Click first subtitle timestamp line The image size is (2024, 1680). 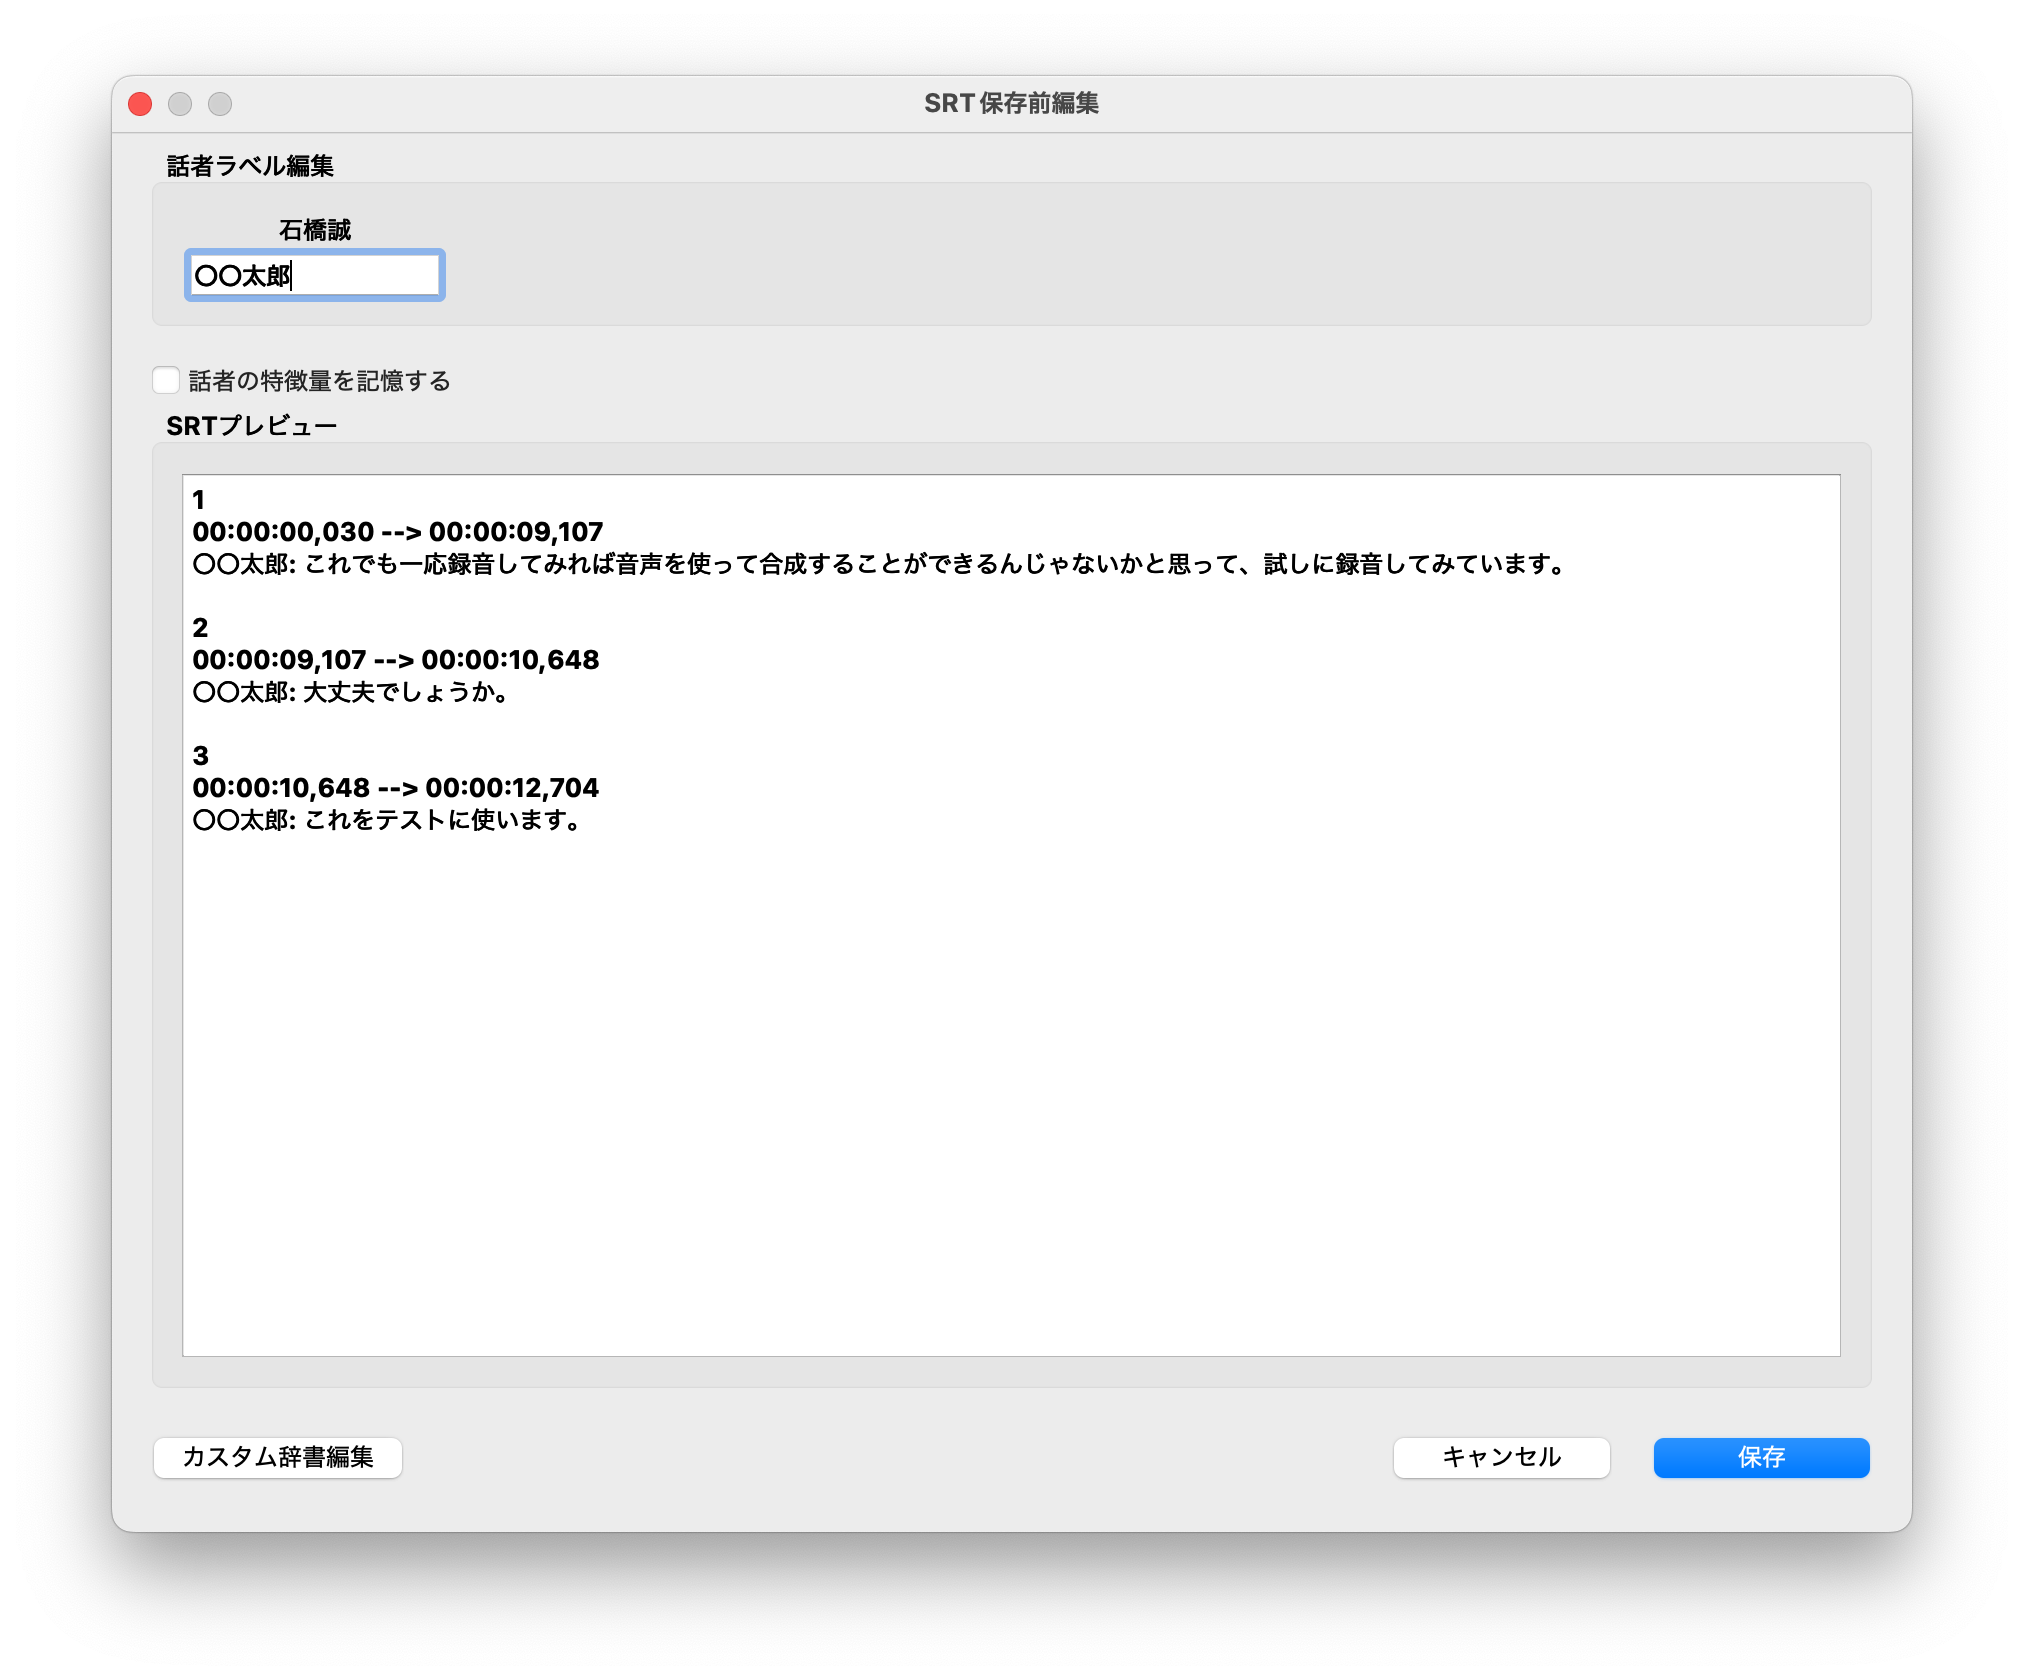[x=398, y=532]
